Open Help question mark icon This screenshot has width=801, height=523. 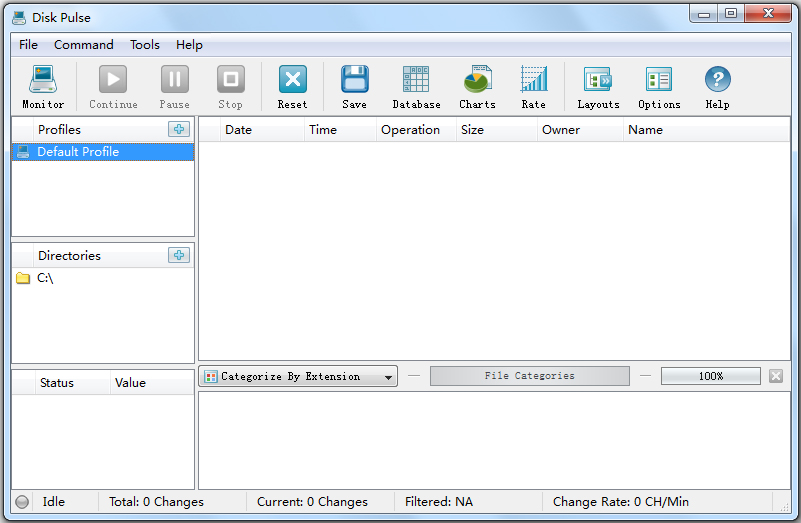717,87
